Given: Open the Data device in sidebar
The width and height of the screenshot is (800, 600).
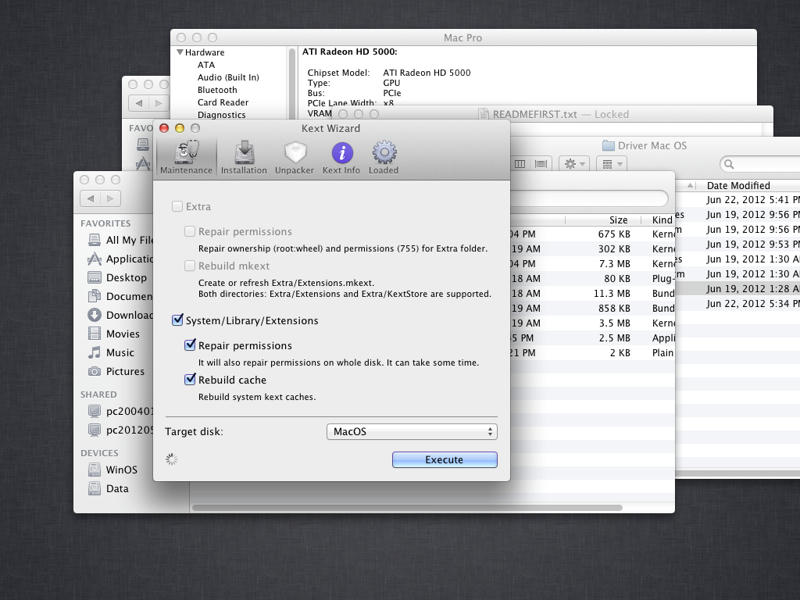Looking at the screenshot, I should [x=108, y=488].
